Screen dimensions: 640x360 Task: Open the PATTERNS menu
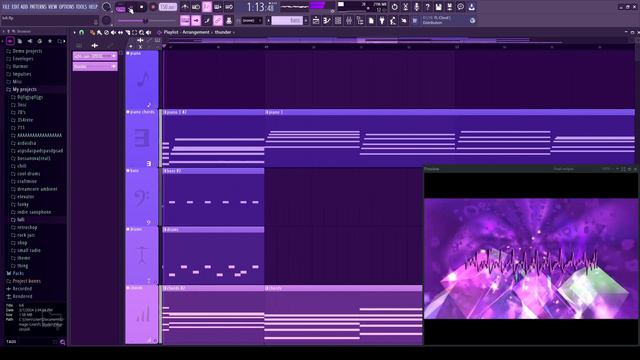(38, 7)
